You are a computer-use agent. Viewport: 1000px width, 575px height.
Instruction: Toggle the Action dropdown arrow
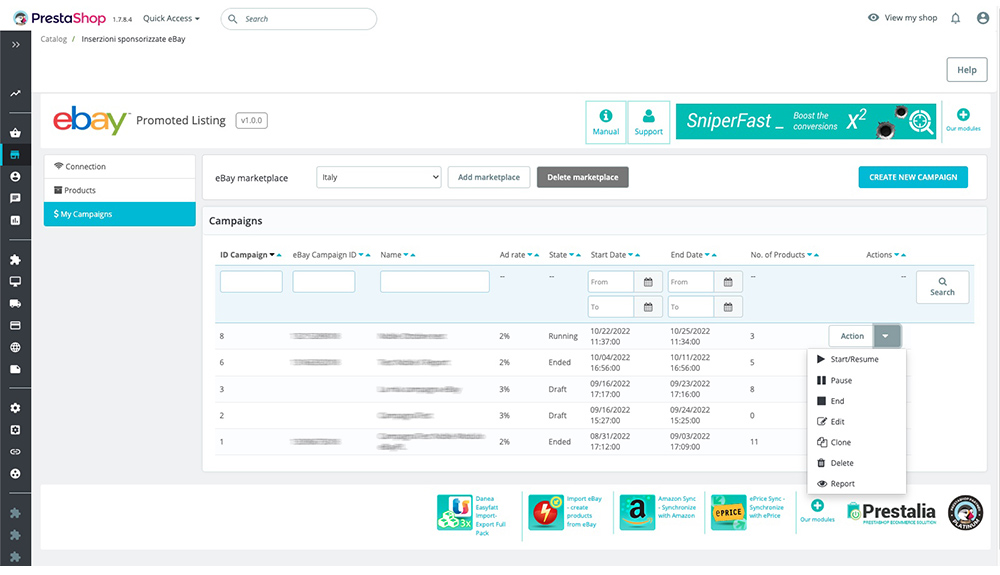coord(885,336)
